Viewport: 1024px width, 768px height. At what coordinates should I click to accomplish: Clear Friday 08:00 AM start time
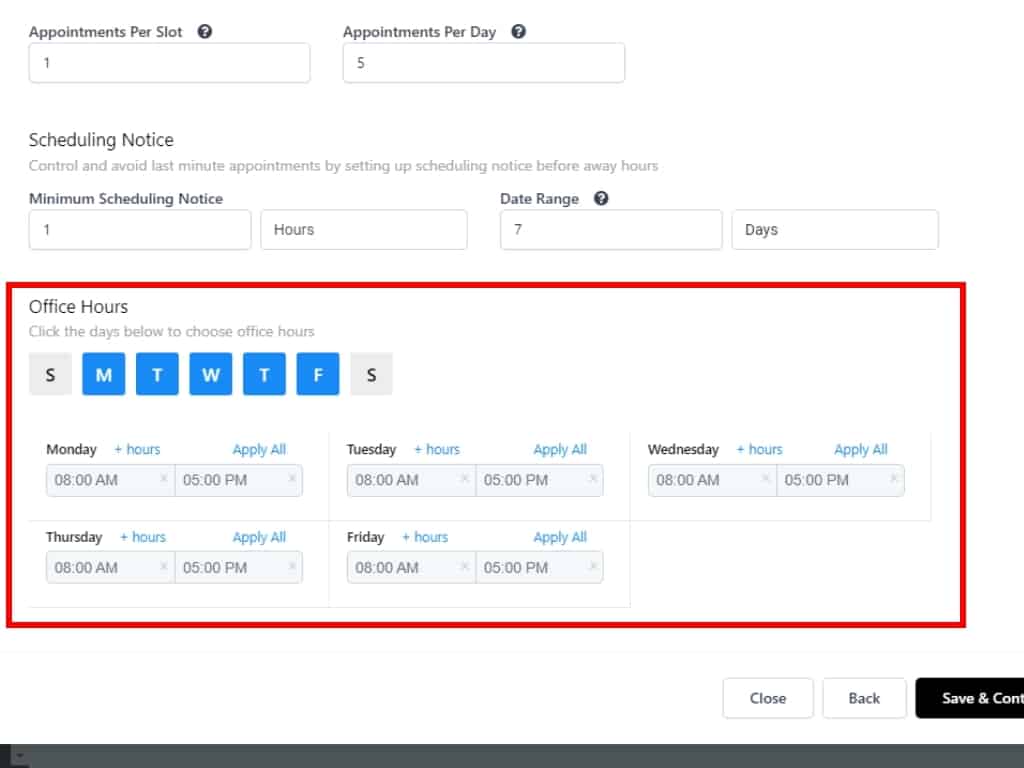[x=465, y=567]
